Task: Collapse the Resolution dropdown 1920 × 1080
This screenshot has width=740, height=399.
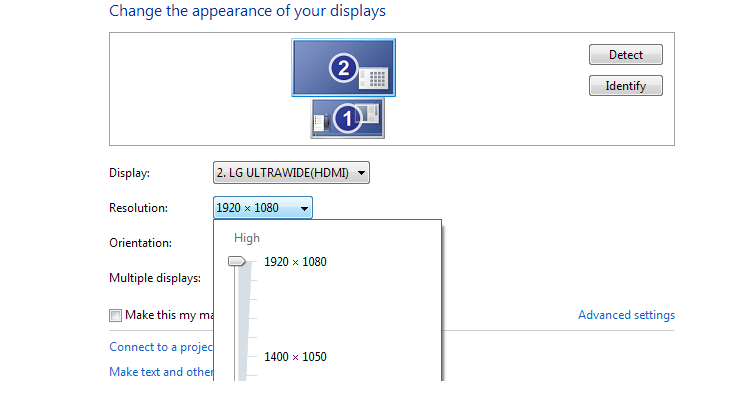Action: 263,208
